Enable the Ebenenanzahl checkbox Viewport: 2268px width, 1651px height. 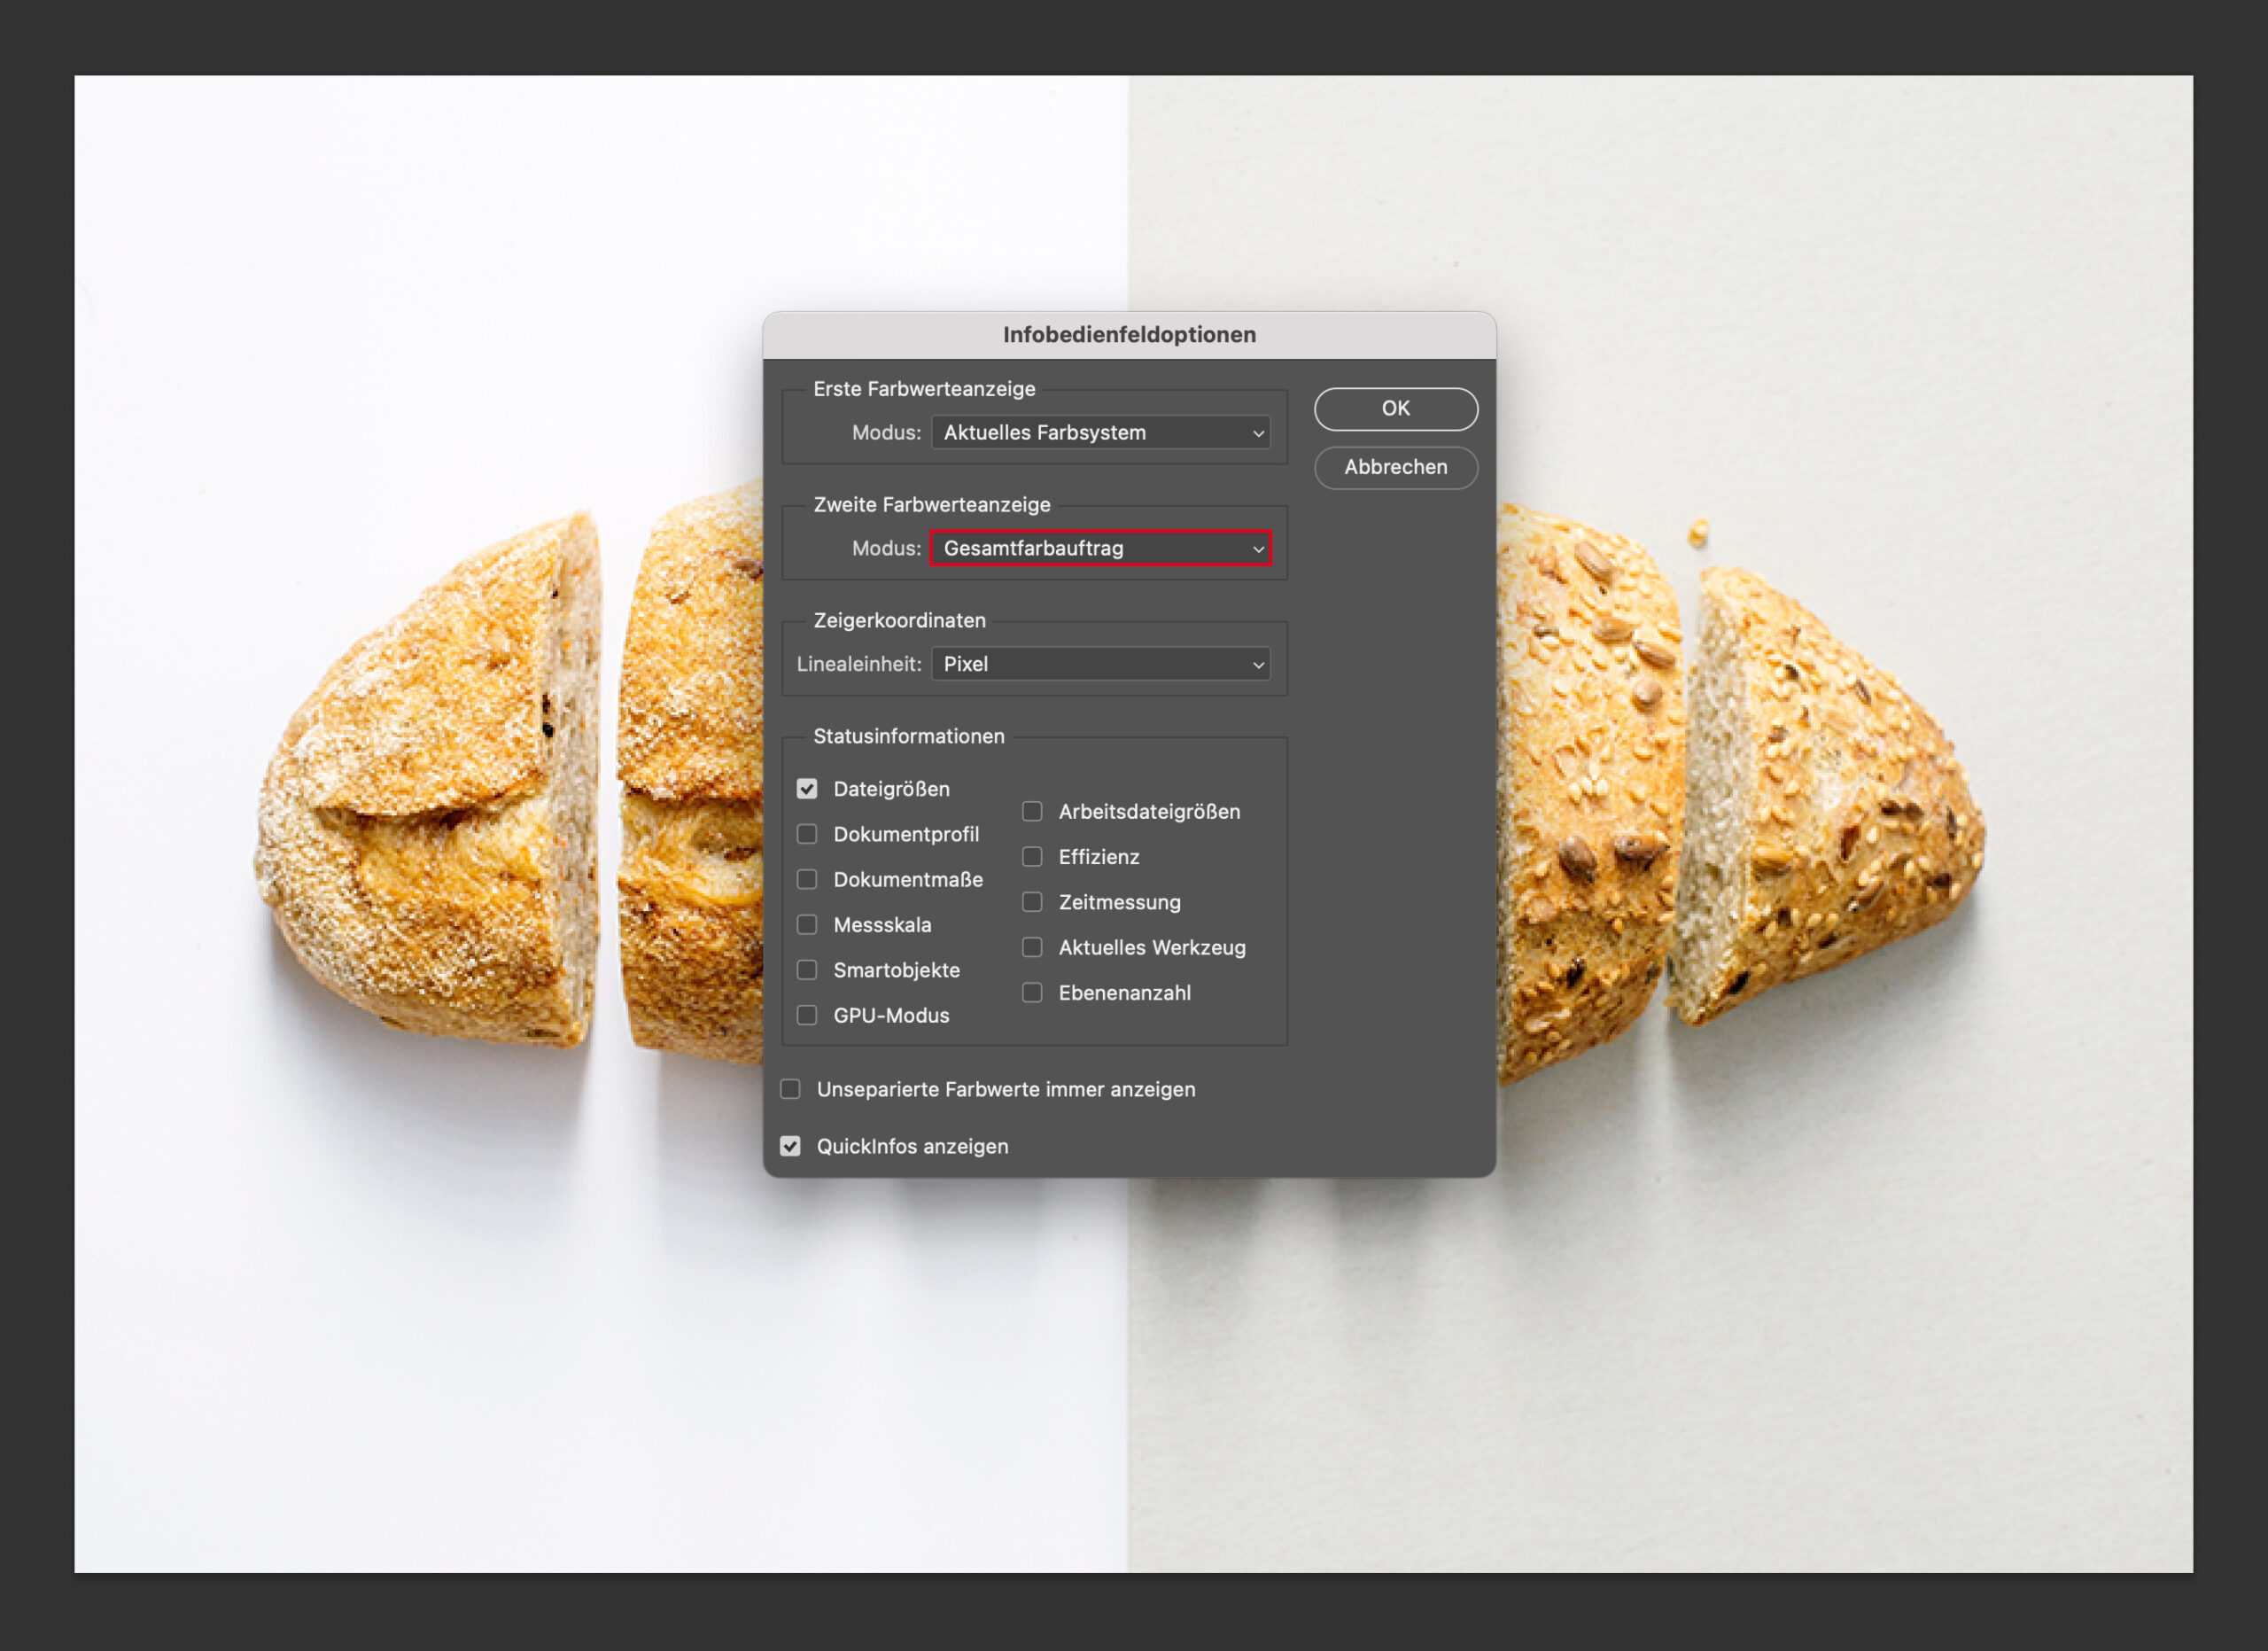pos(1032,993)
